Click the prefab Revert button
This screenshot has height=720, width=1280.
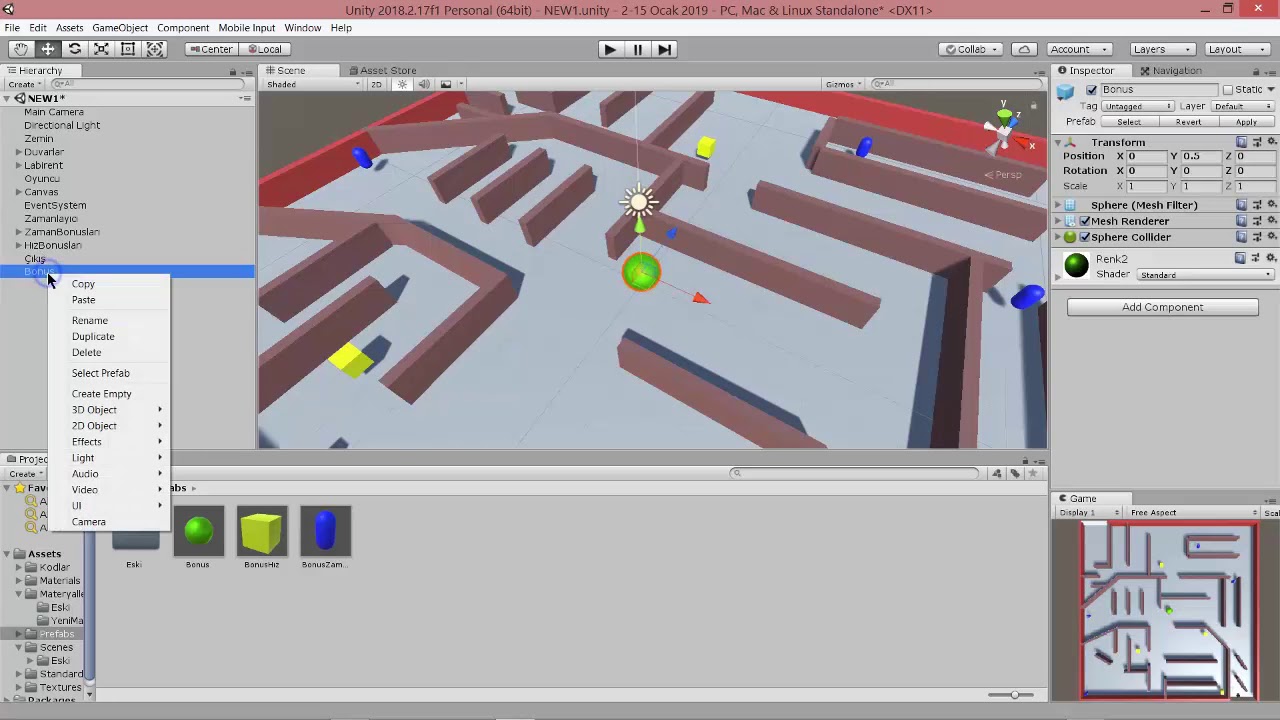1188,122
